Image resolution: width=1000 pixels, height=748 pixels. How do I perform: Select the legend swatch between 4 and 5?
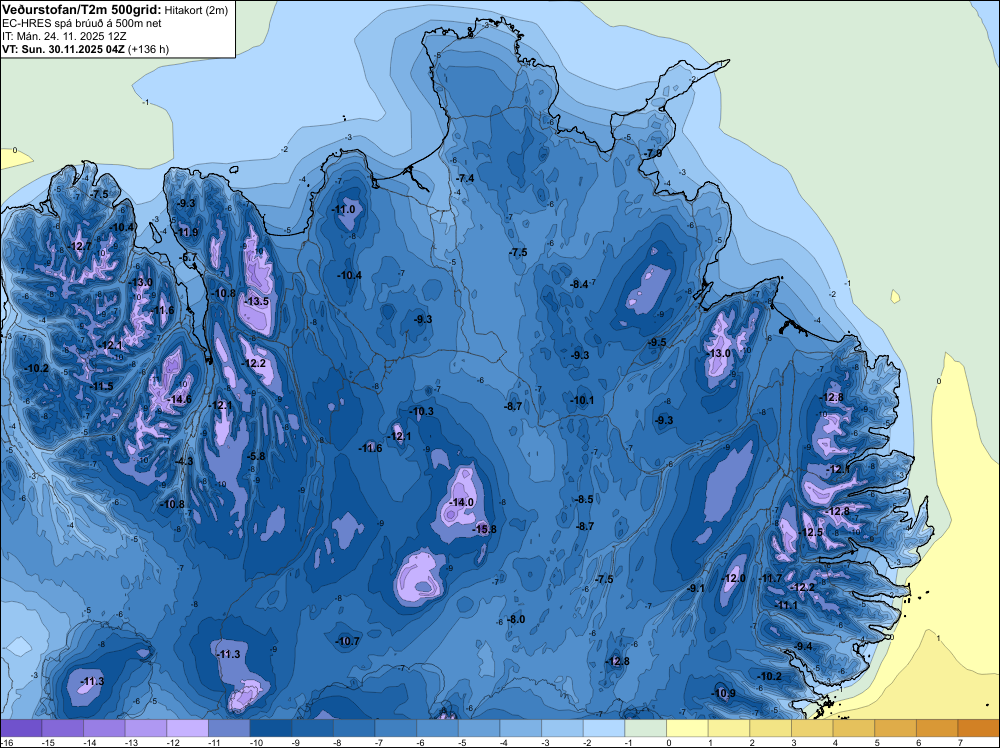pyautogui.click(x=854, y=728)
